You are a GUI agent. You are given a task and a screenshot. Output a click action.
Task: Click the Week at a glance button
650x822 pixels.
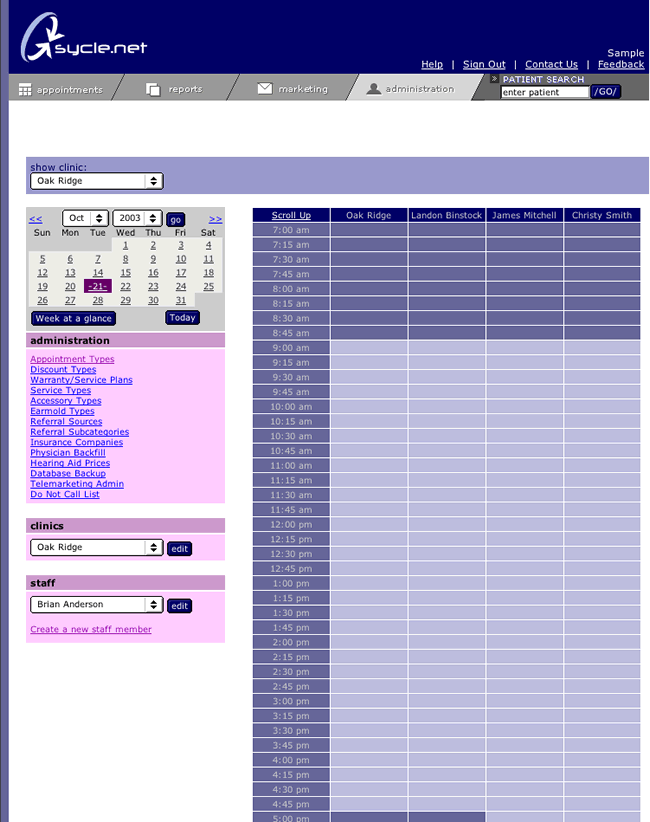pyautogui.click(x=73, y=318)
